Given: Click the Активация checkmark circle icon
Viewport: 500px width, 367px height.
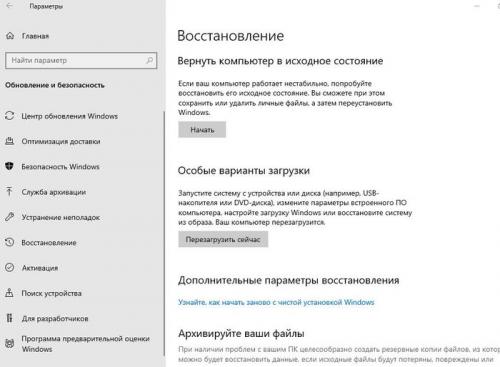Looking at the screenshot, I should tap(10, 267).
